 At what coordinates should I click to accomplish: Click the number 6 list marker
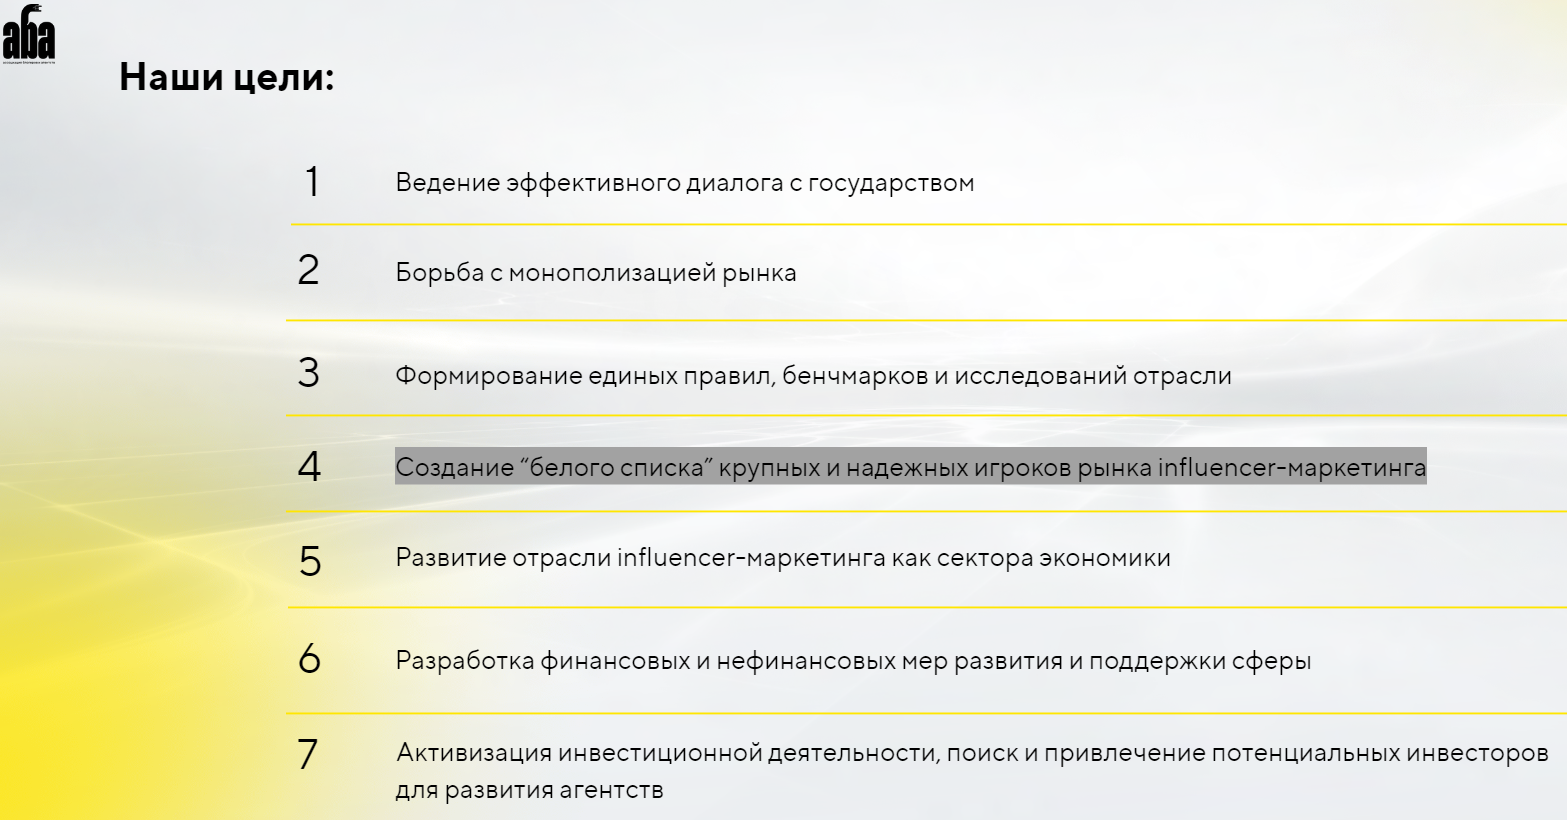coord(310,658)
